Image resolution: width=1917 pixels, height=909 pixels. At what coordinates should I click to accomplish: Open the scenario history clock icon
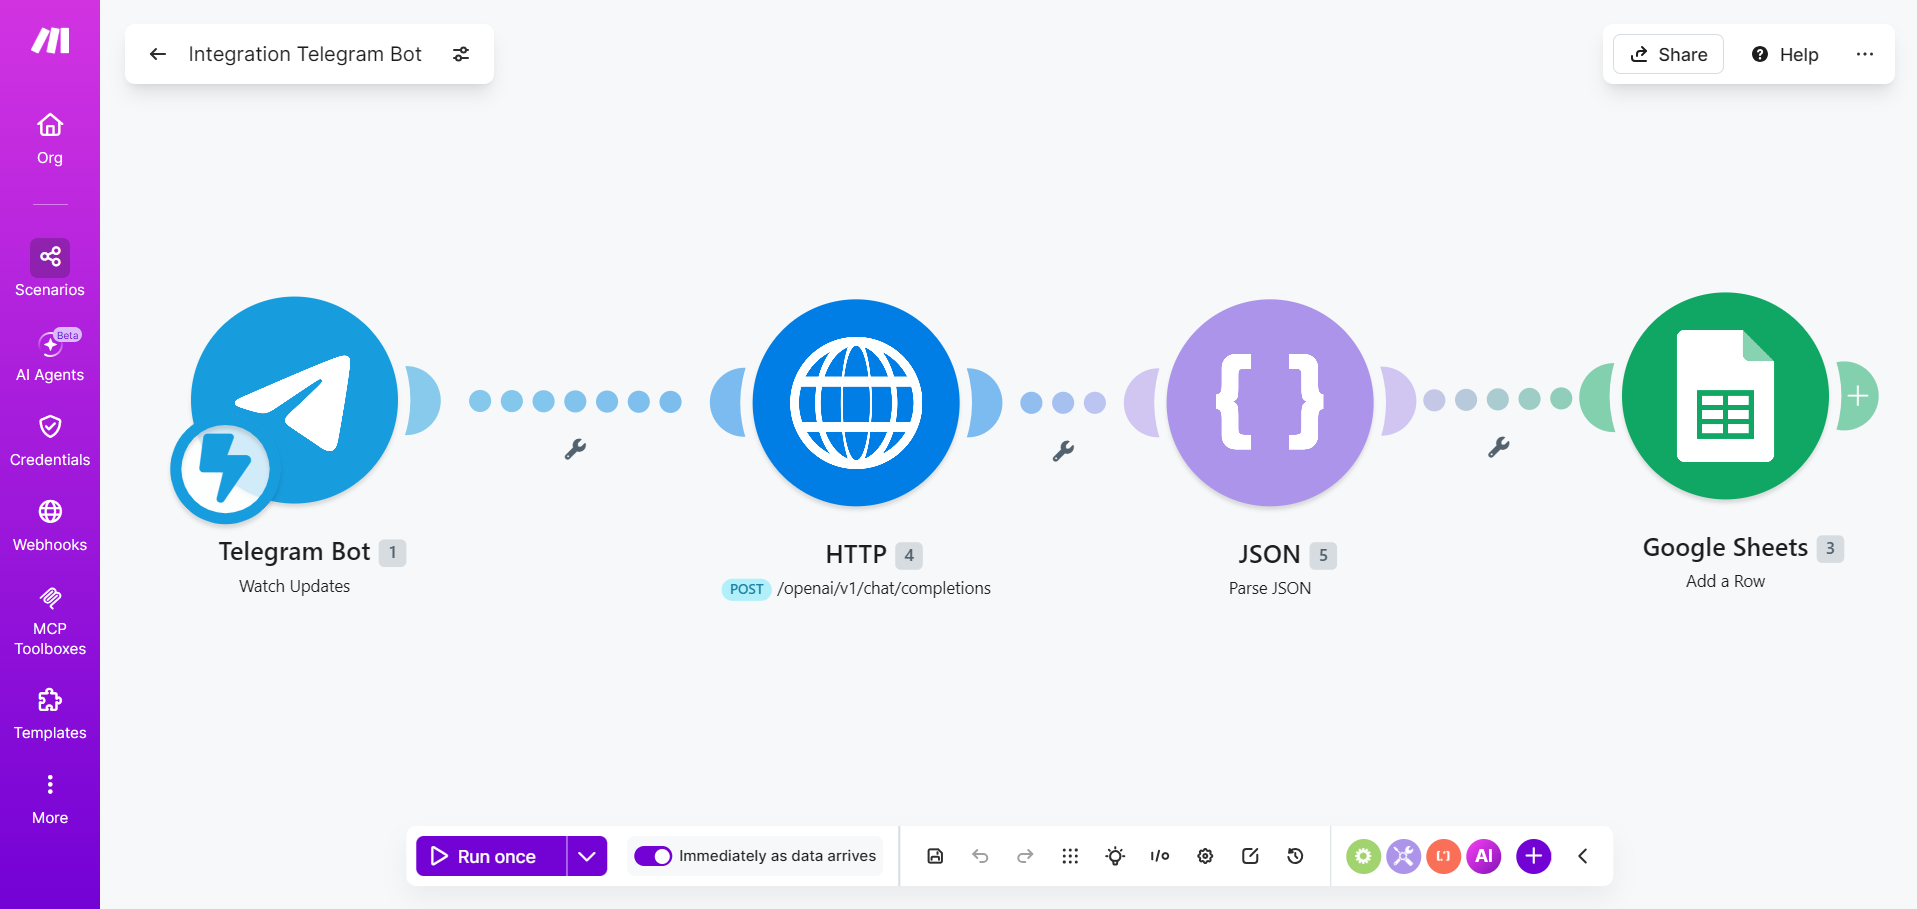[x=1295, y=856]
